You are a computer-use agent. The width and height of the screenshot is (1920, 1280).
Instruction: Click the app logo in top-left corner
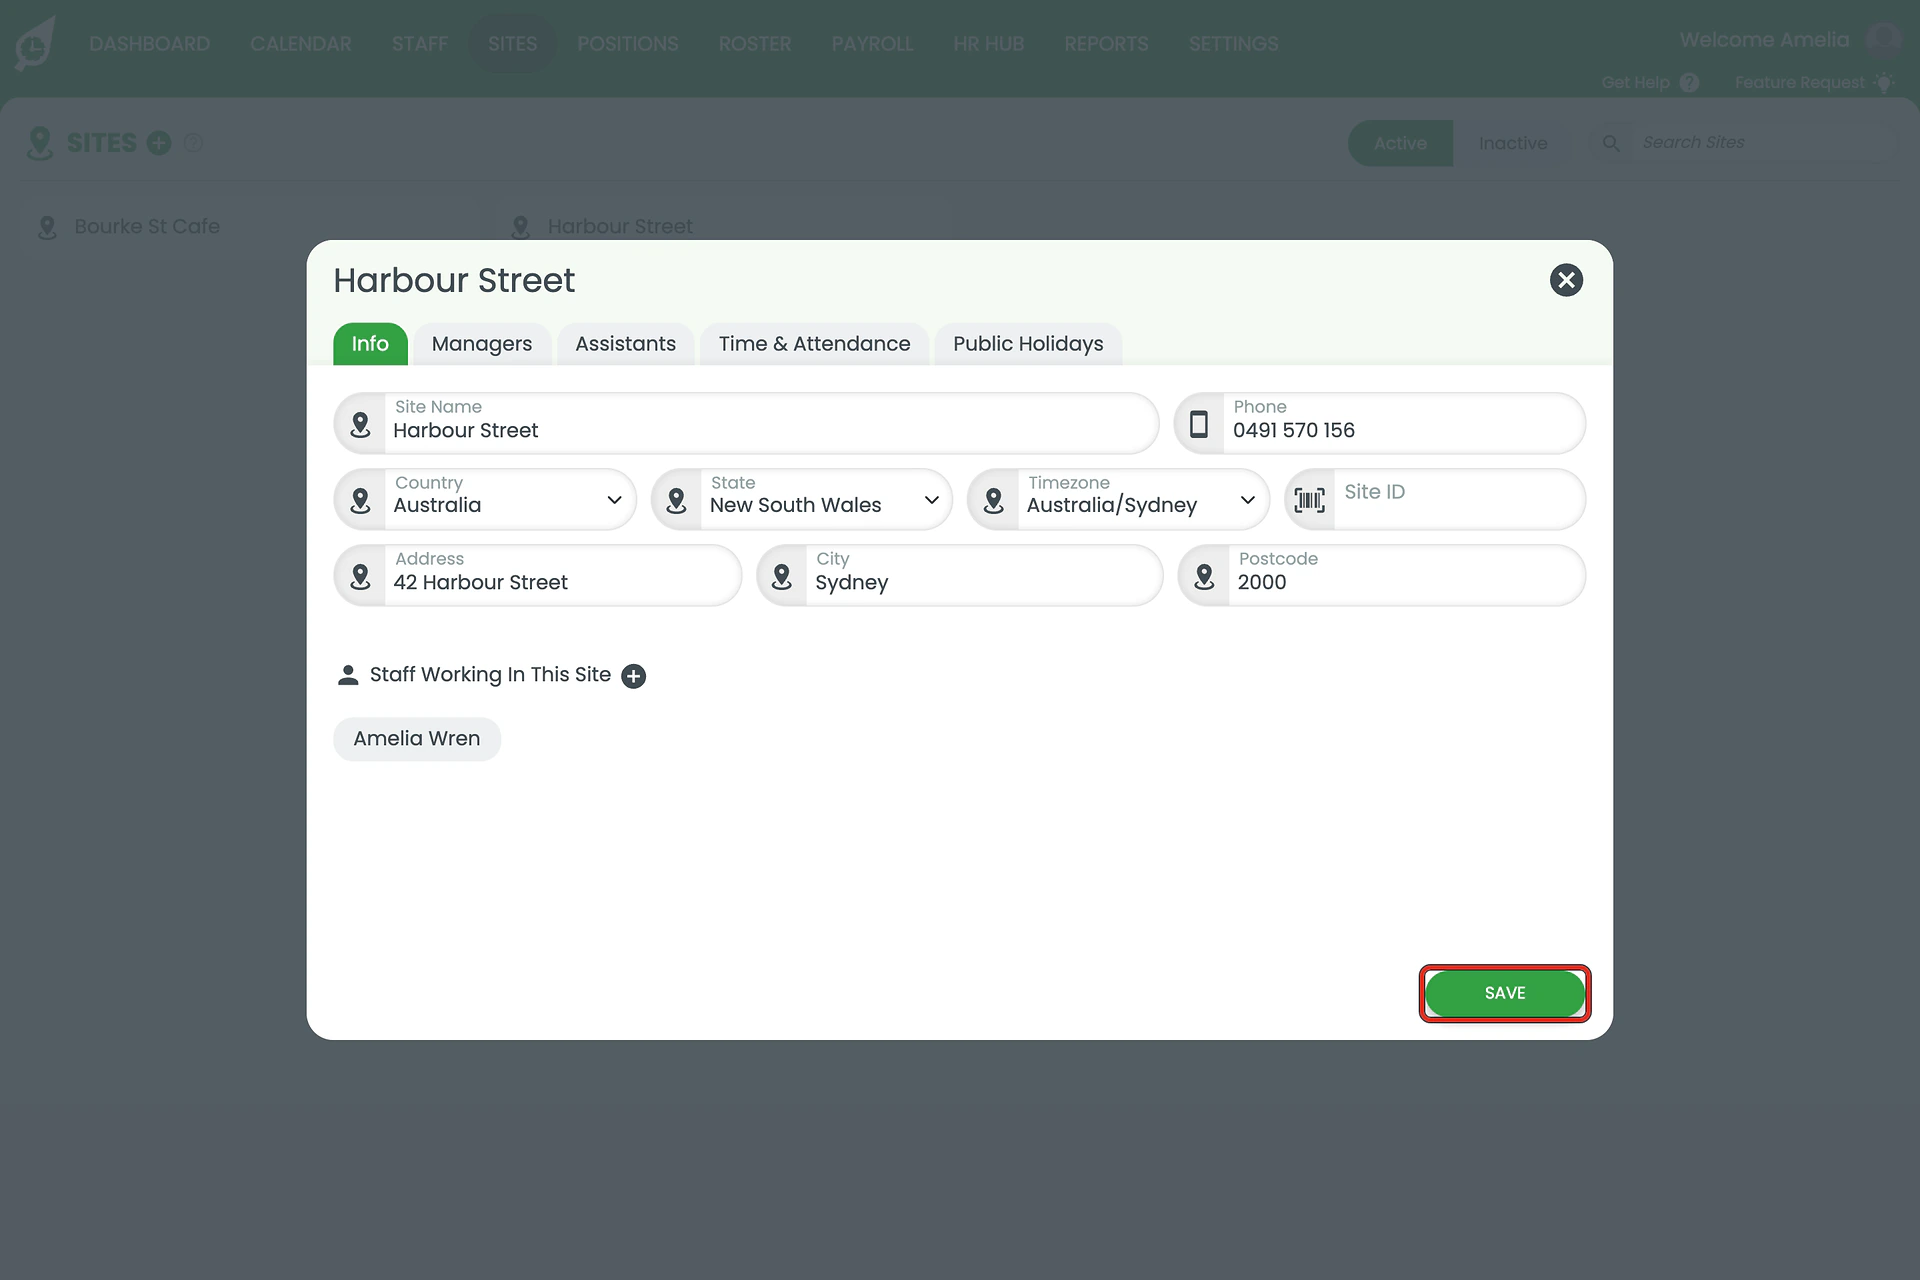[35, 43]
